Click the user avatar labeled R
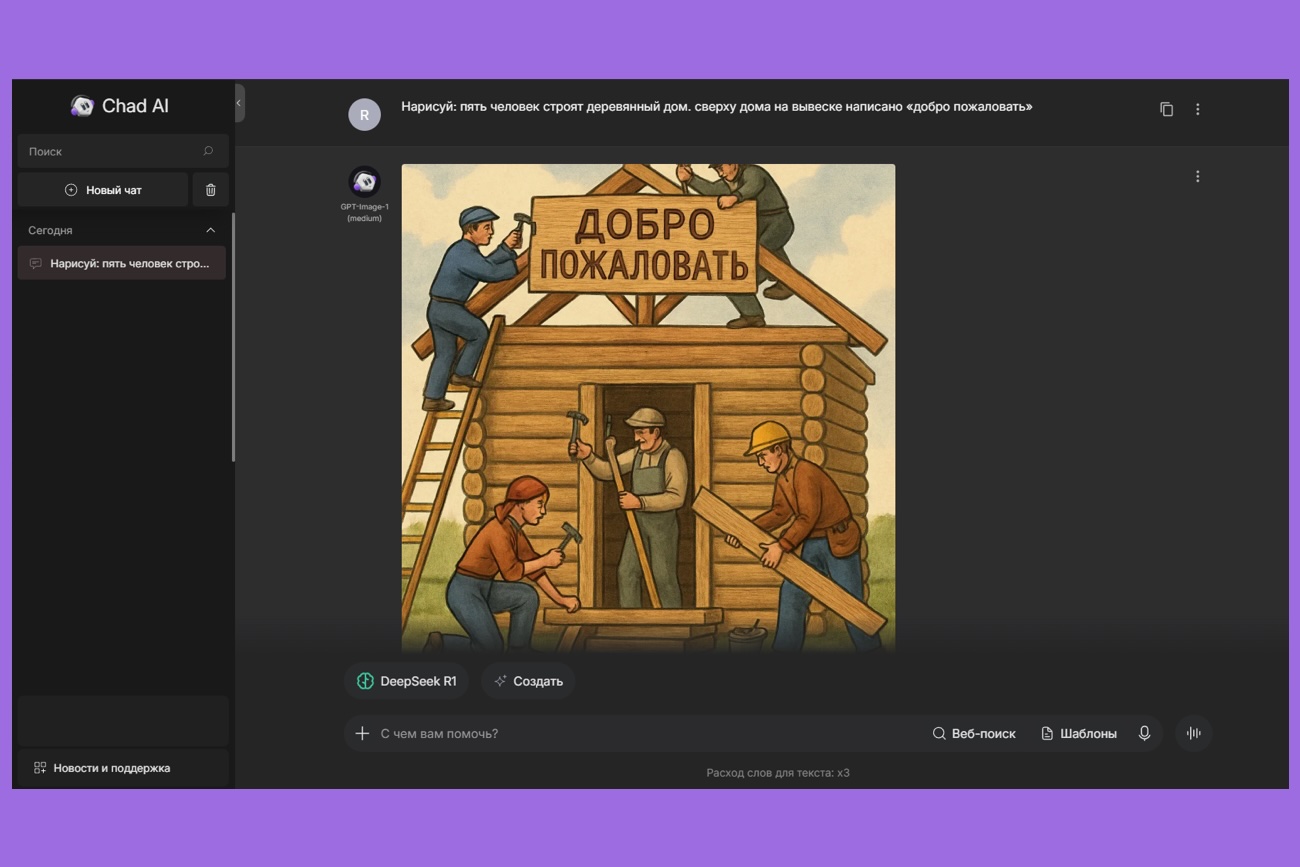 364,115
